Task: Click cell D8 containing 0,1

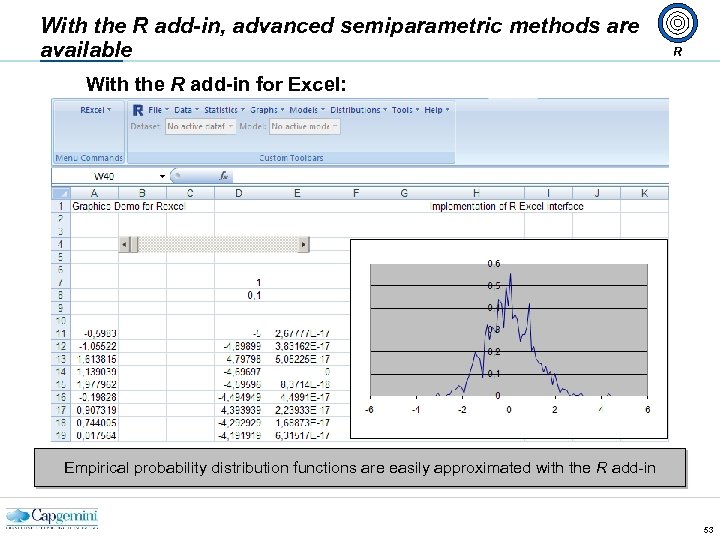Action: (239, 295)
